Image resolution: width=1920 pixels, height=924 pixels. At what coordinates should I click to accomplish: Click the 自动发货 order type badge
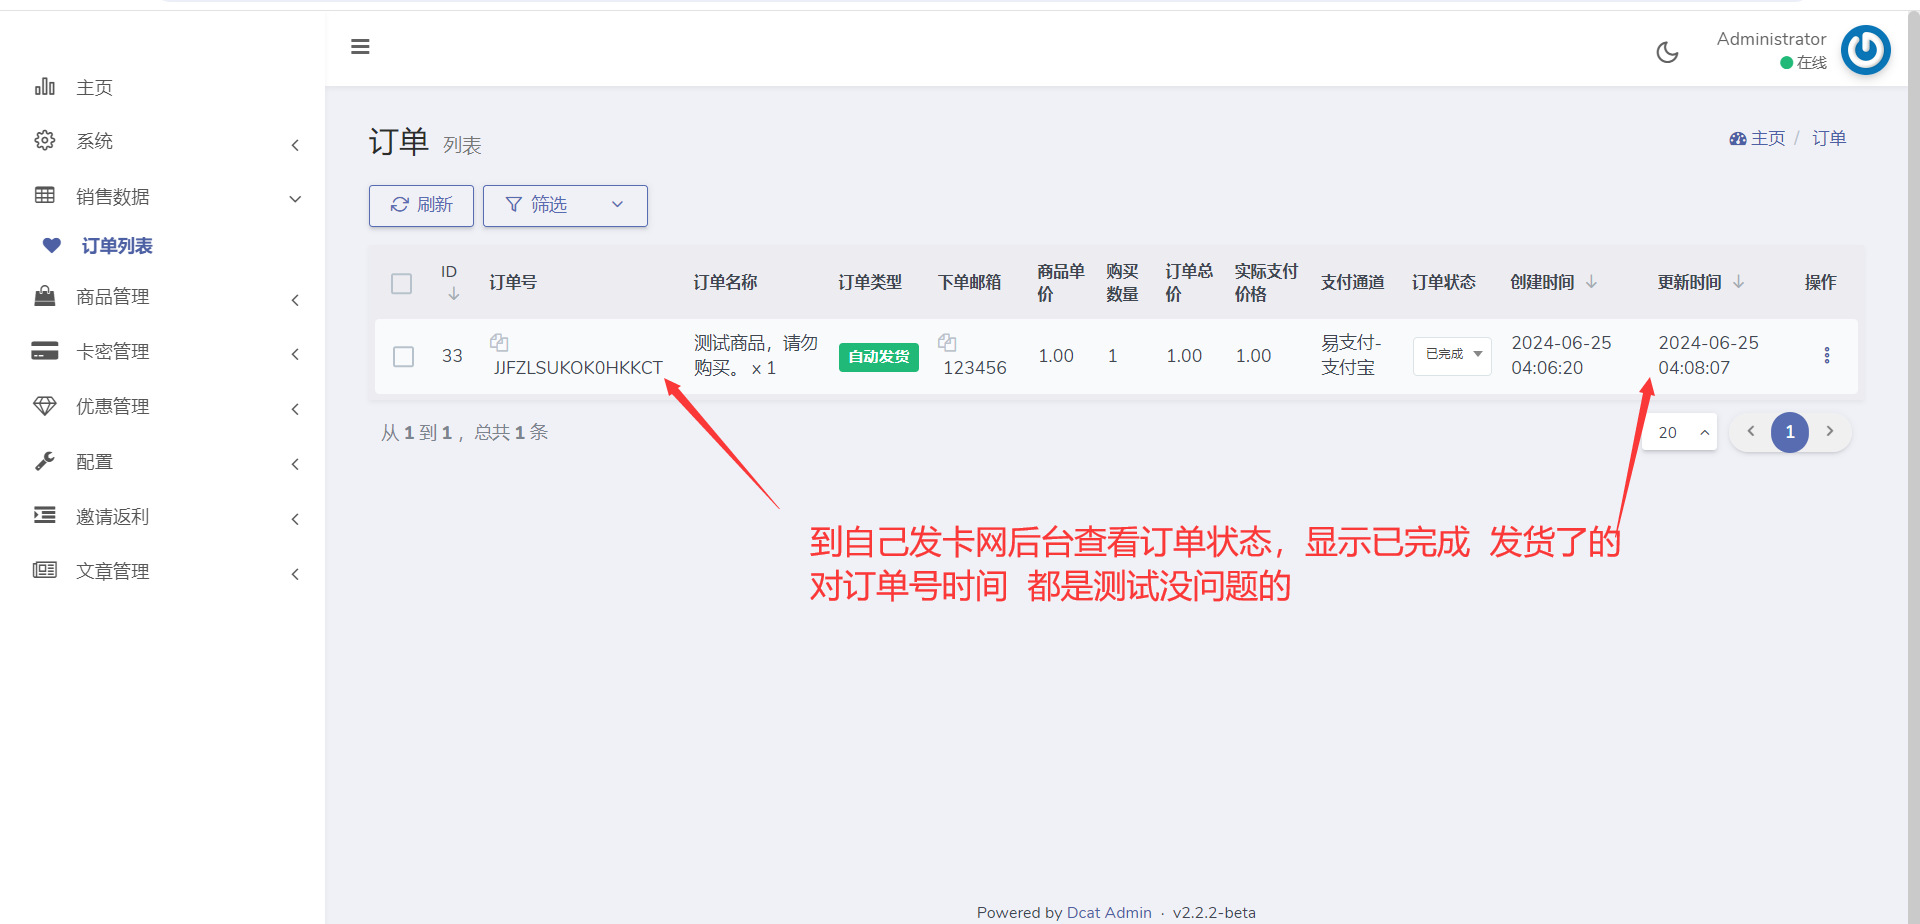tap(879, 357)
